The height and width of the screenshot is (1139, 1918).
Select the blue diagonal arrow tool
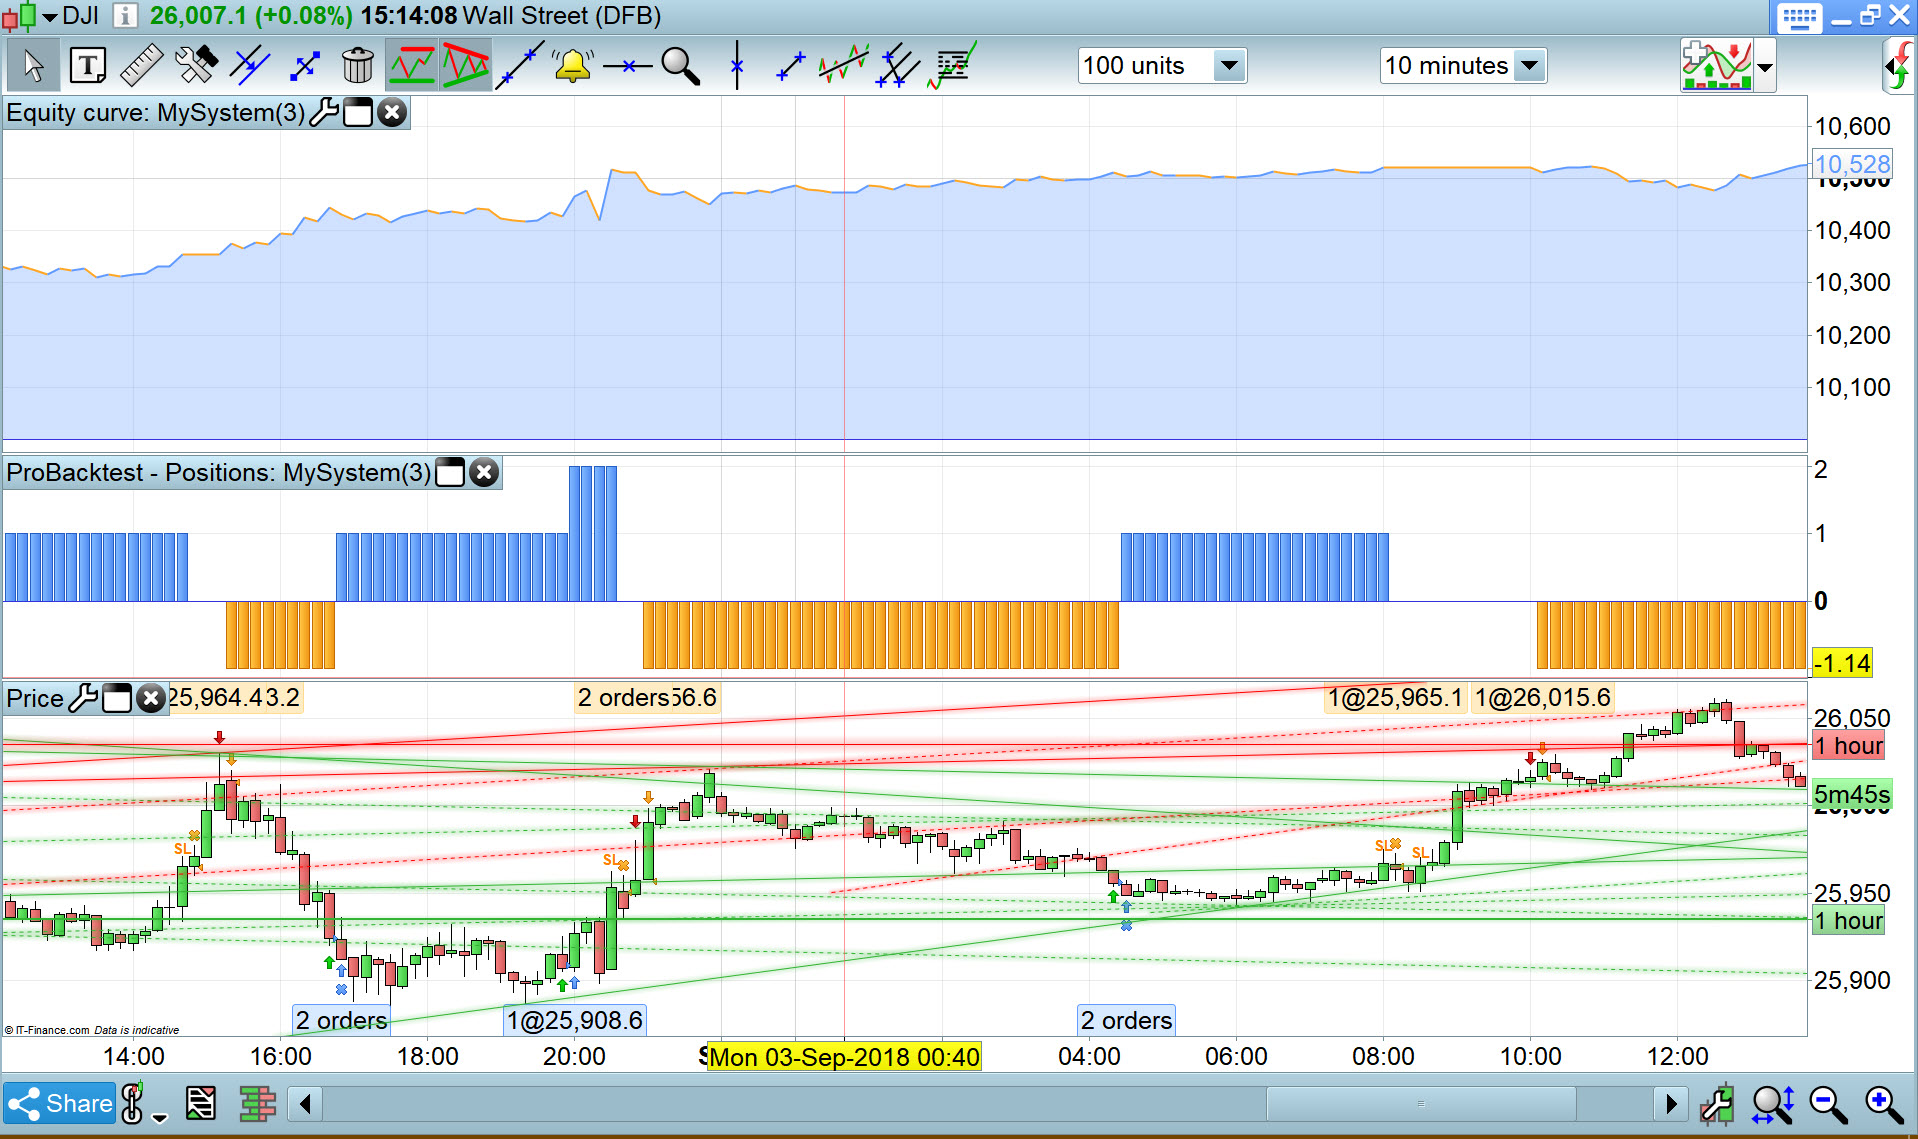304,66
